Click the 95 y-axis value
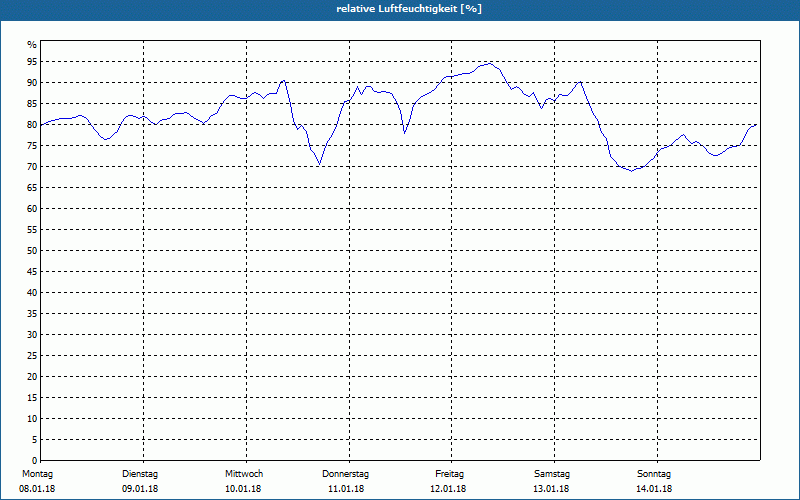800x500 pixels. click(32, 62)
